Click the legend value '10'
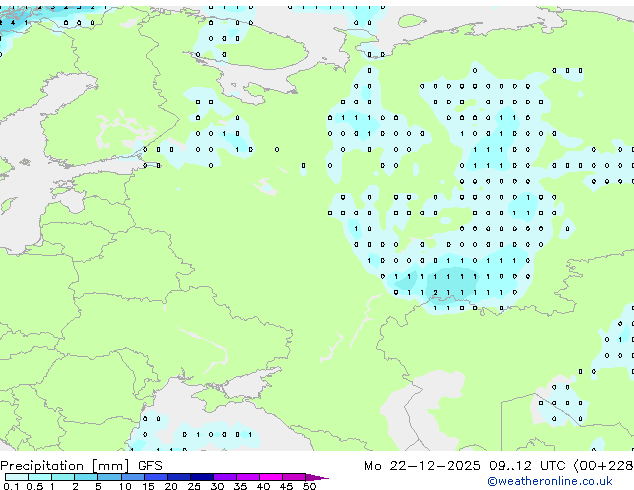634x490 pixels. pyautogui.click(x=125, y=486)
